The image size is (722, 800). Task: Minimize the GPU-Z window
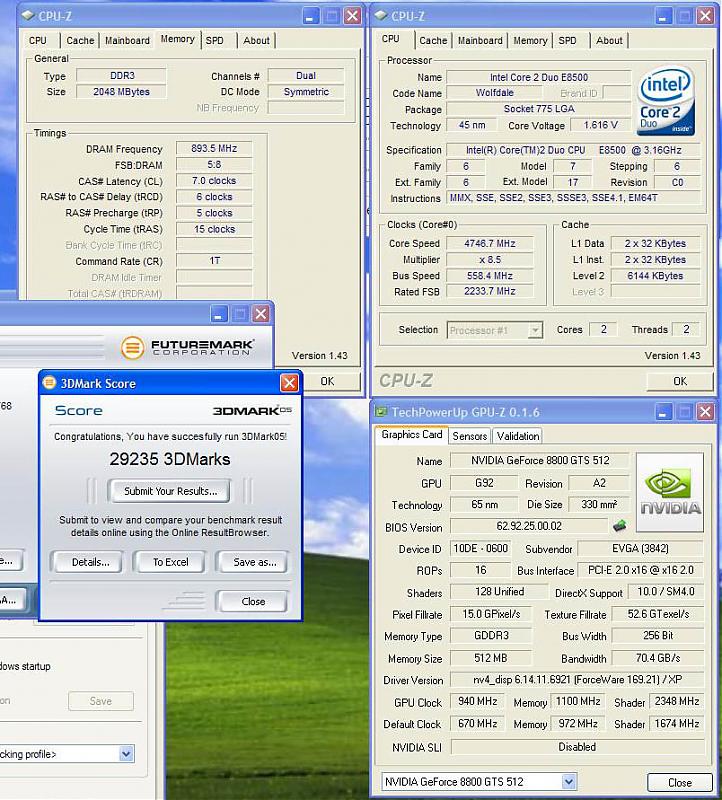coord(662,412)
